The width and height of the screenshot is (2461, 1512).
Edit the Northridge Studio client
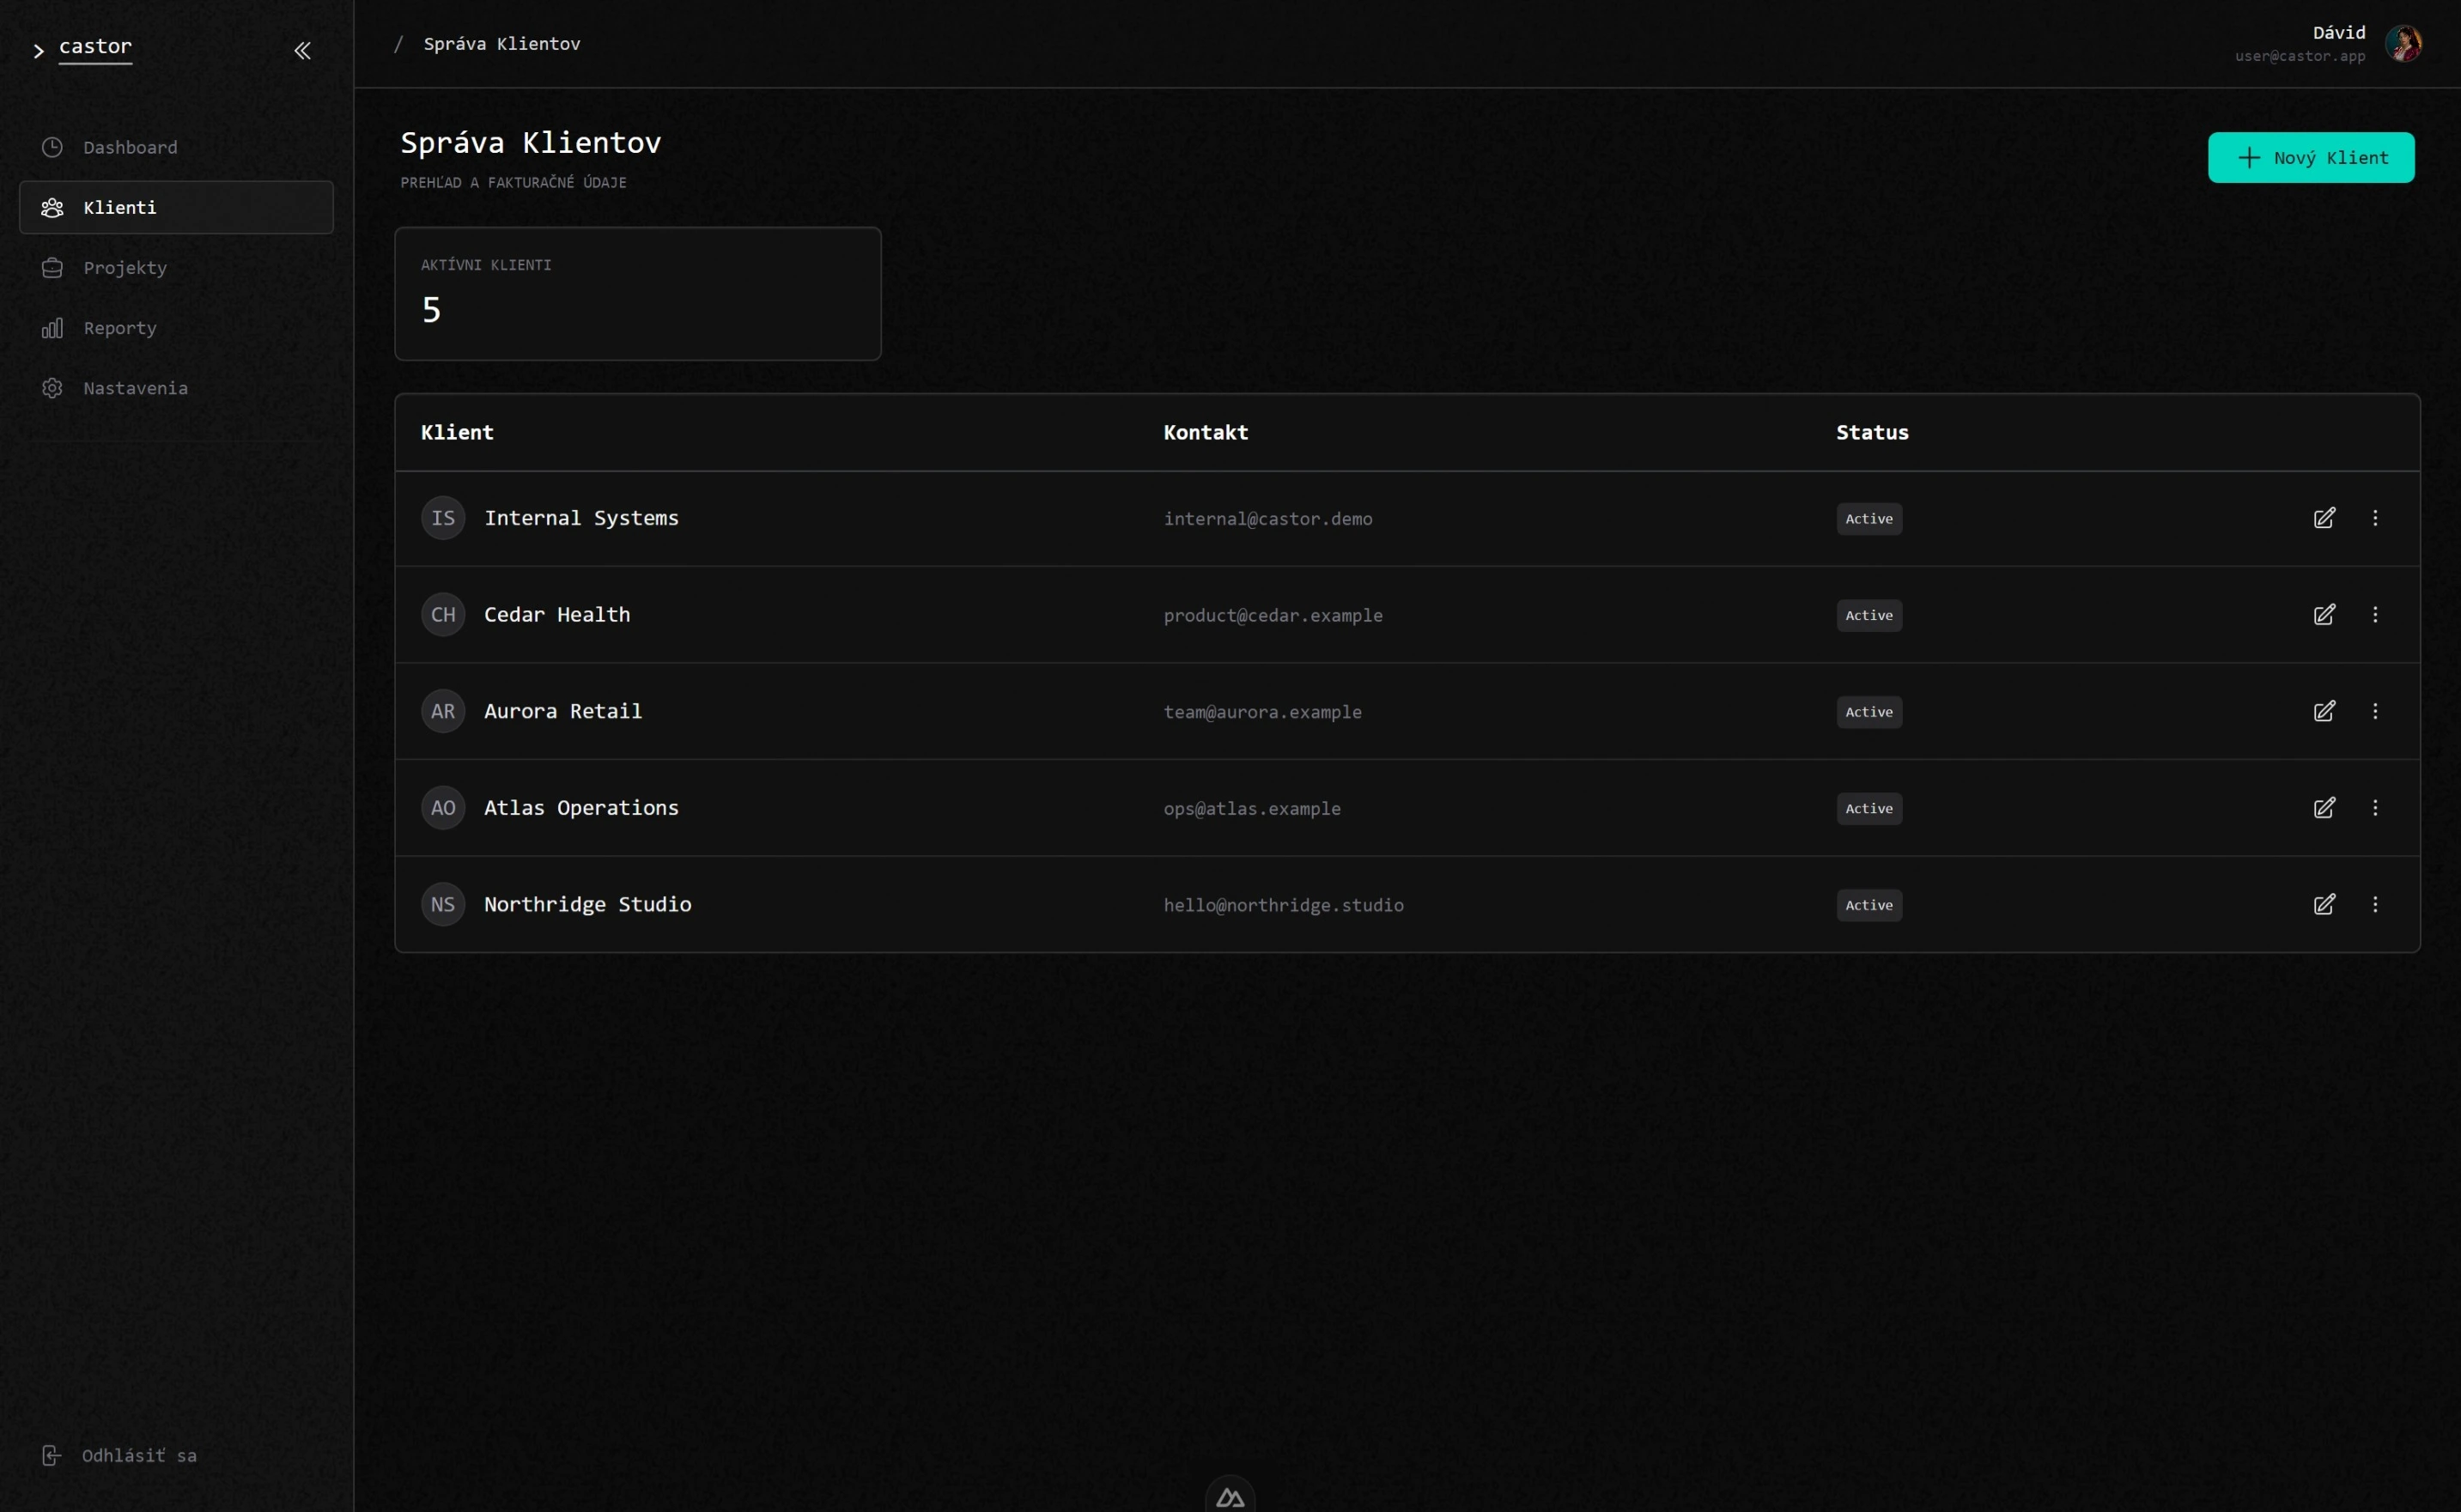click(x=2324, y=904)
